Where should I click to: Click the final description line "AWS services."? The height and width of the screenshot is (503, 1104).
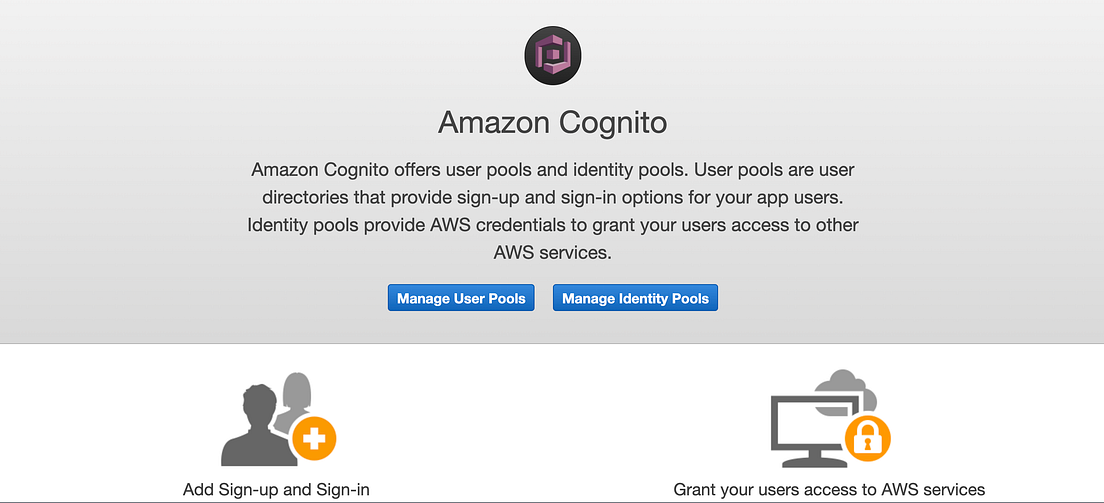point(552,253)
